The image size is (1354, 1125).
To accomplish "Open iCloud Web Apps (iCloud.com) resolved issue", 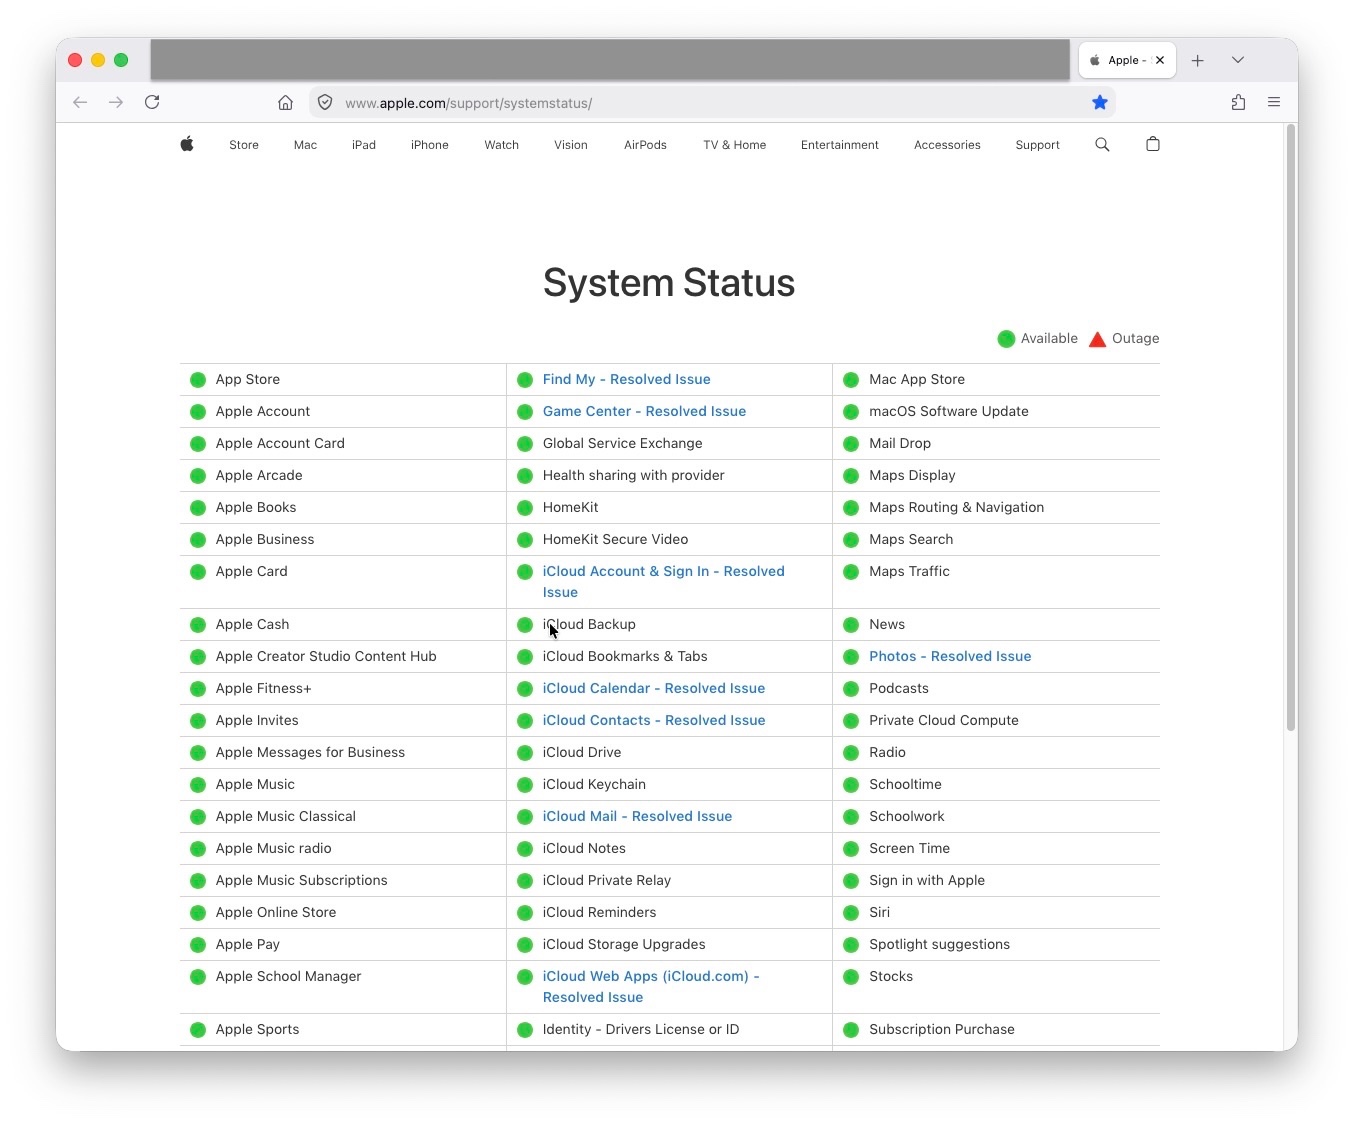I will tap(651, 986).
